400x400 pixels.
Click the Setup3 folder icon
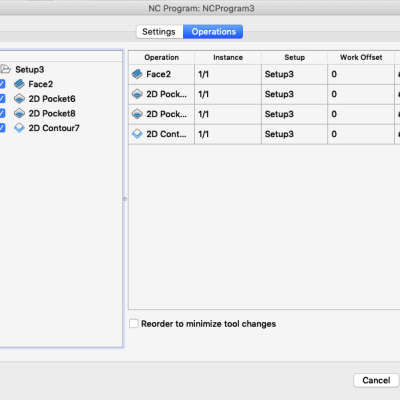coord(5,69)
